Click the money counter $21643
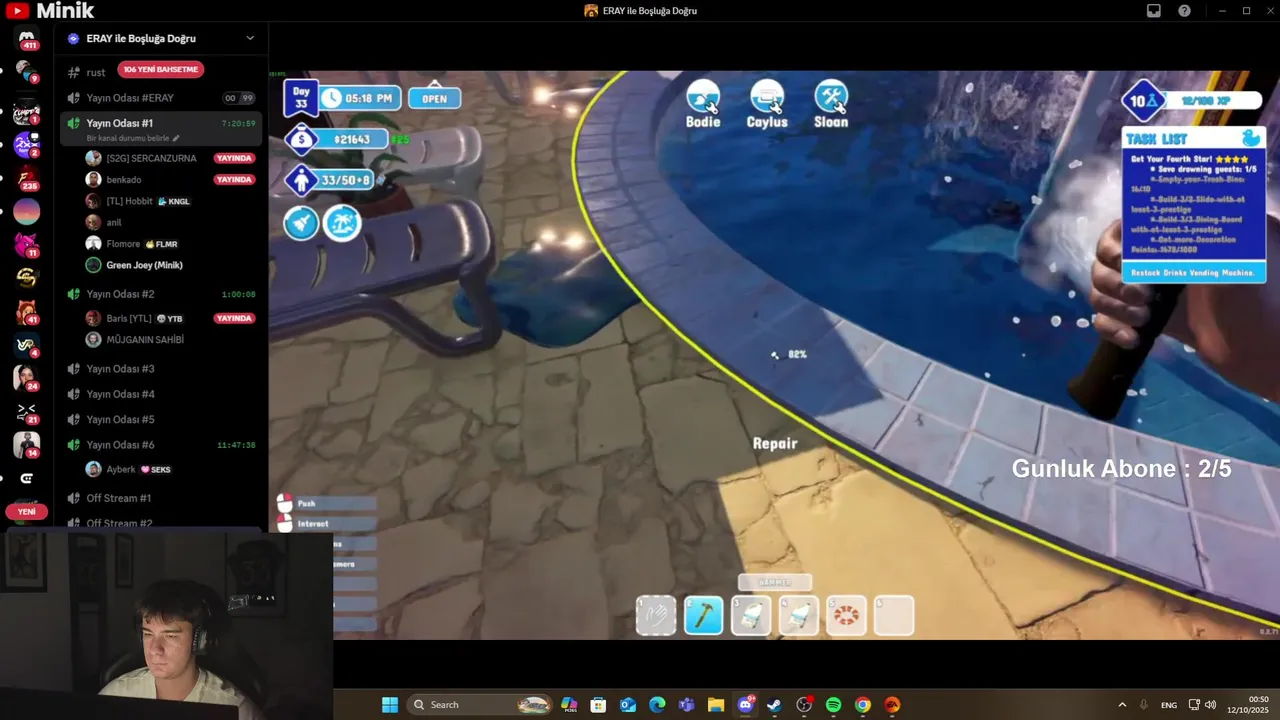Screen dimensions: 1280x720 (337, 139)
